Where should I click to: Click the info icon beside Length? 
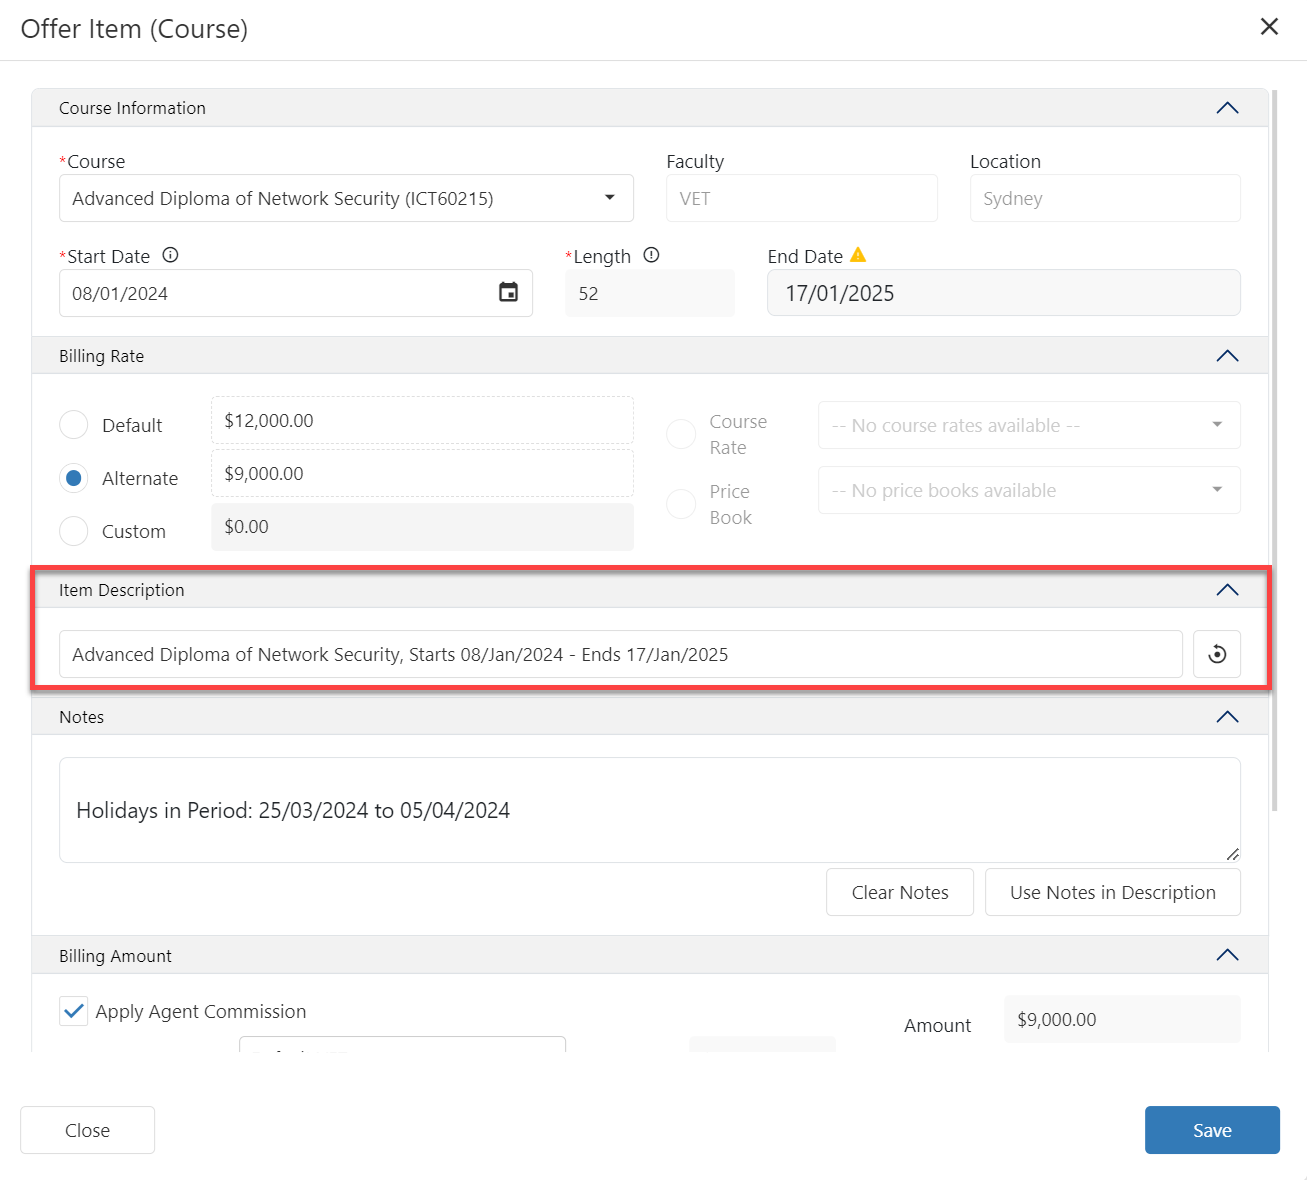click(x=651, y=255)
